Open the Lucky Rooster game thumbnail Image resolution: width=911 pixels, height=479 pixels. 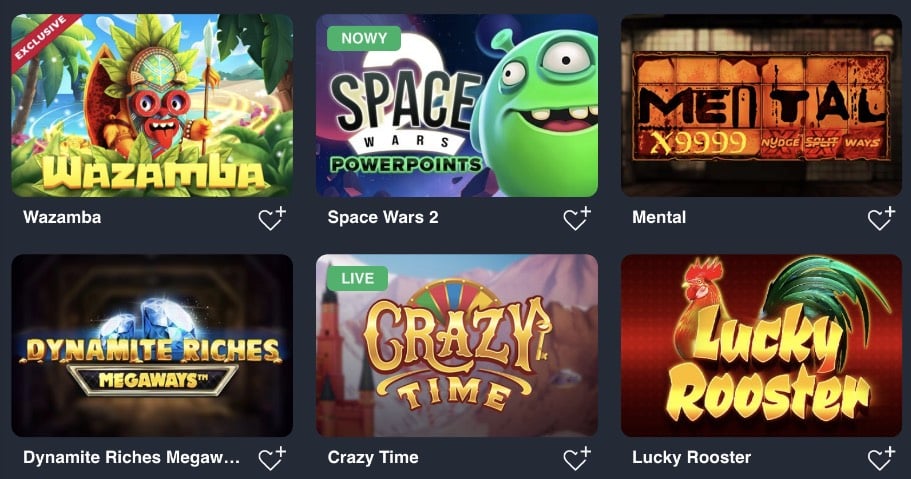(x=761, y=345)
